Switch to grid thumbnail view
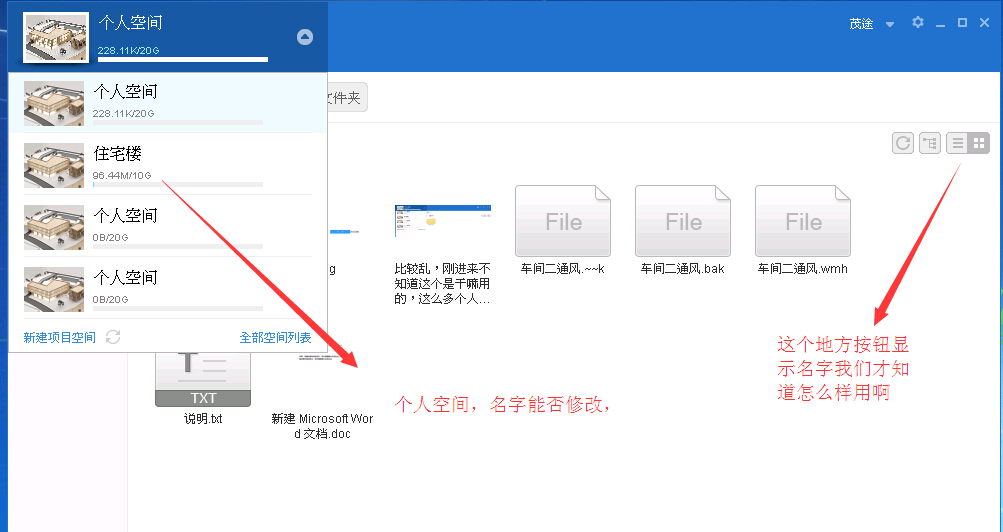The height and width of the screenshot is (532, 1003). (979, 144)
